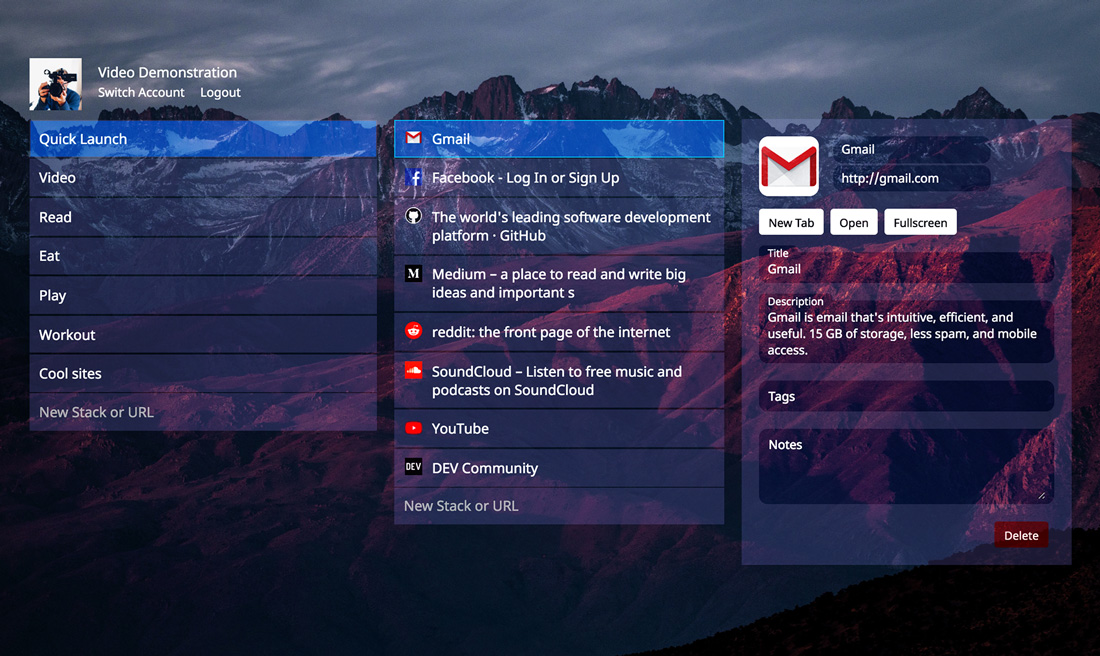The width and height of the screenshot is (1100, 656).
Task: Click the Gmail envelope icon in list
Action: 413,139
